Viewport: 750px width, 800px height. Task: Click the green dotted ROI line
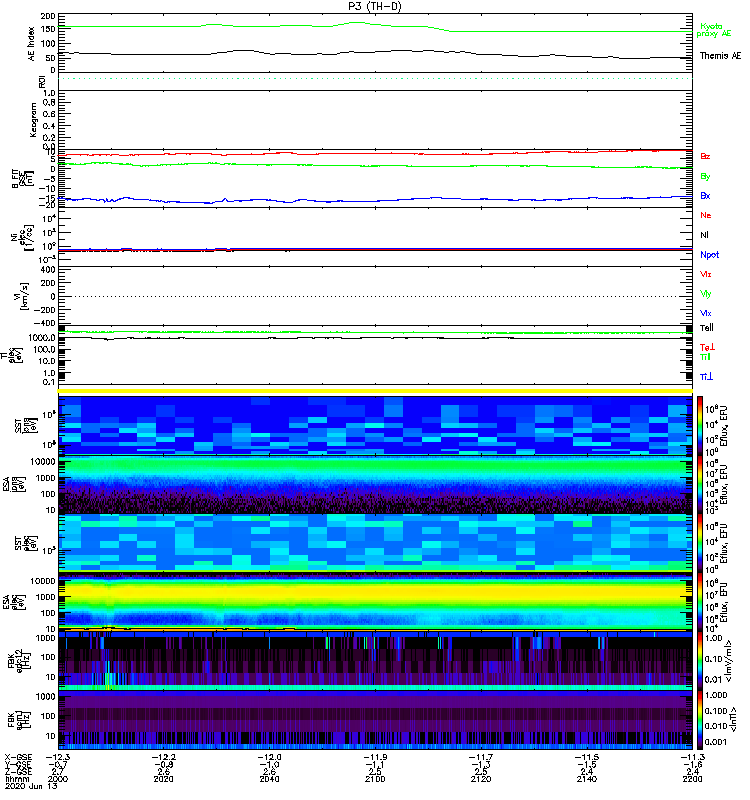pos(375,79)
